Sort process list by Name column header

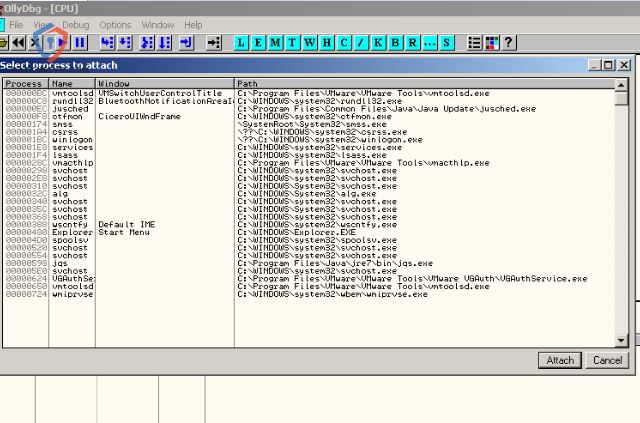point(72,83)
